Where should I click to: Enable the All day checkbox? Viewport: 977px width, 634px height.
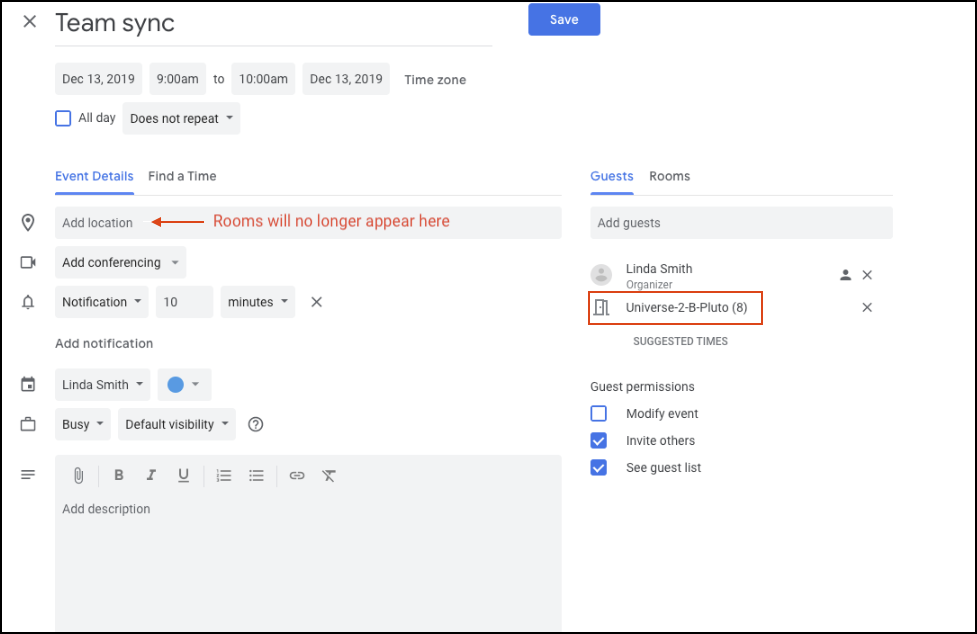pyautogui.click(x=63, y=118)
